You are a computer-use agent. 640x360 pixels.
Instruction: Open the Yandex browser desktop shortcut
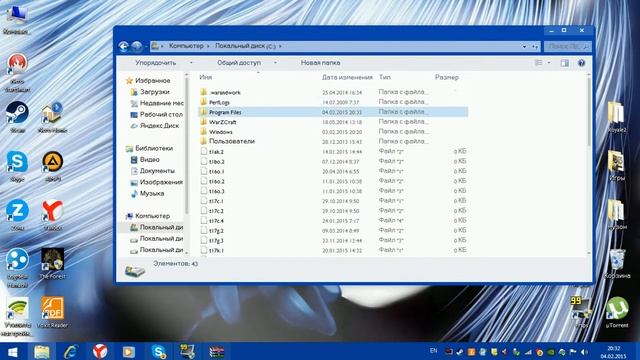[x=53, y=215]
